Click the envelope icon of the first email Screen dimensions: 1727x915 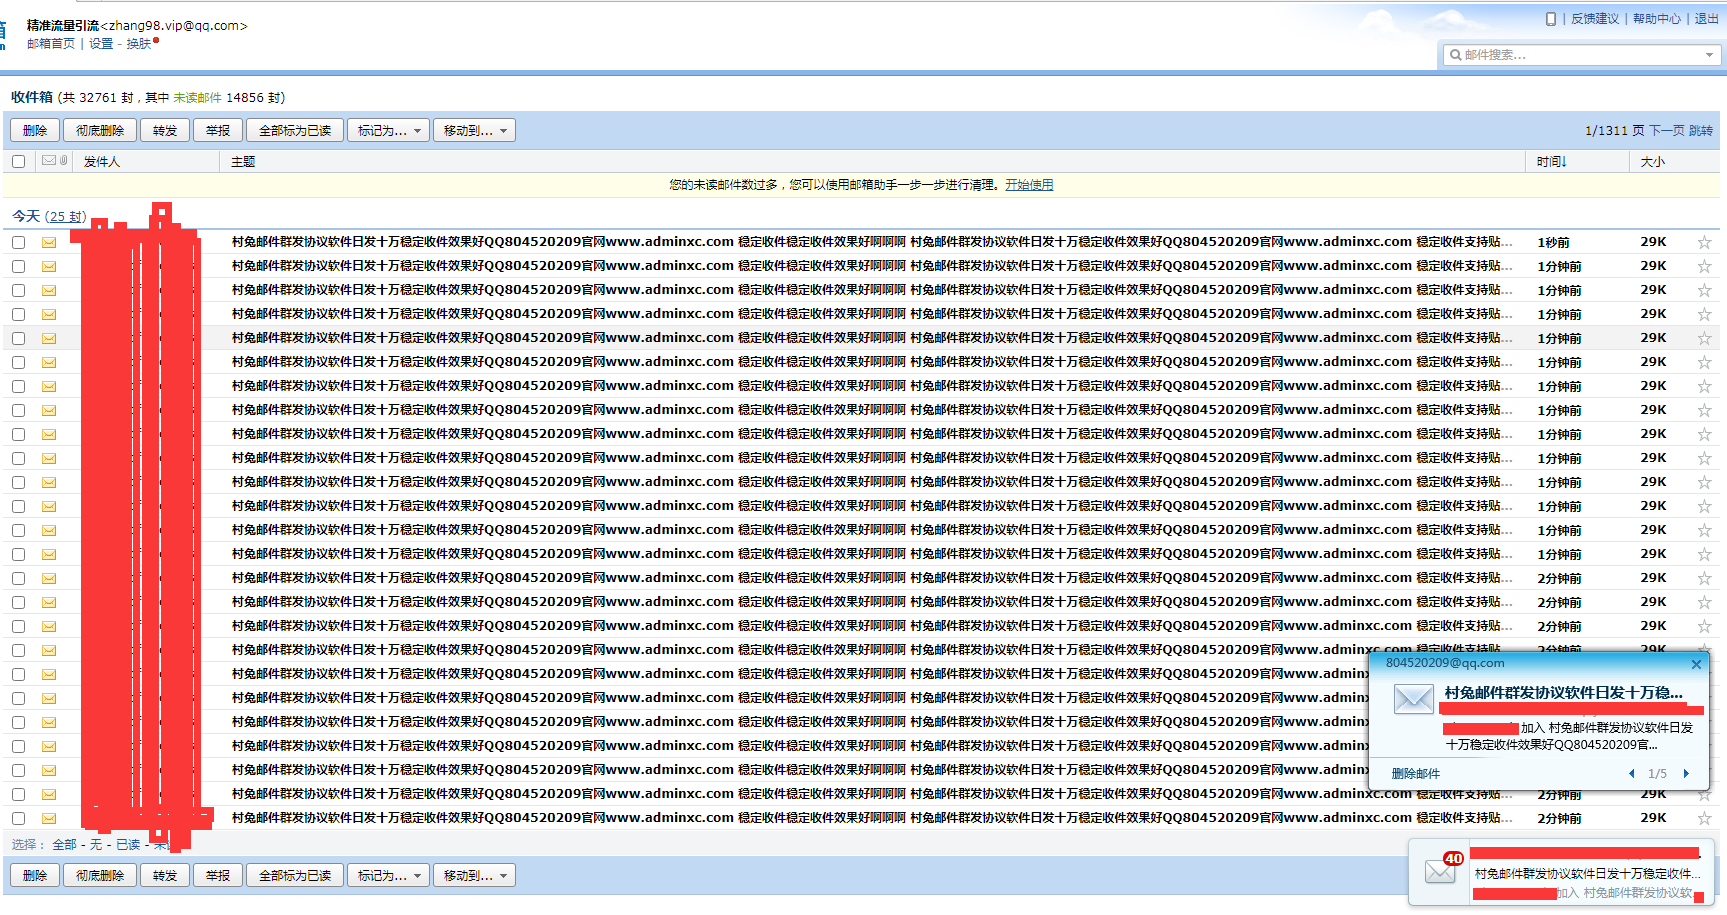coord(49,242)
